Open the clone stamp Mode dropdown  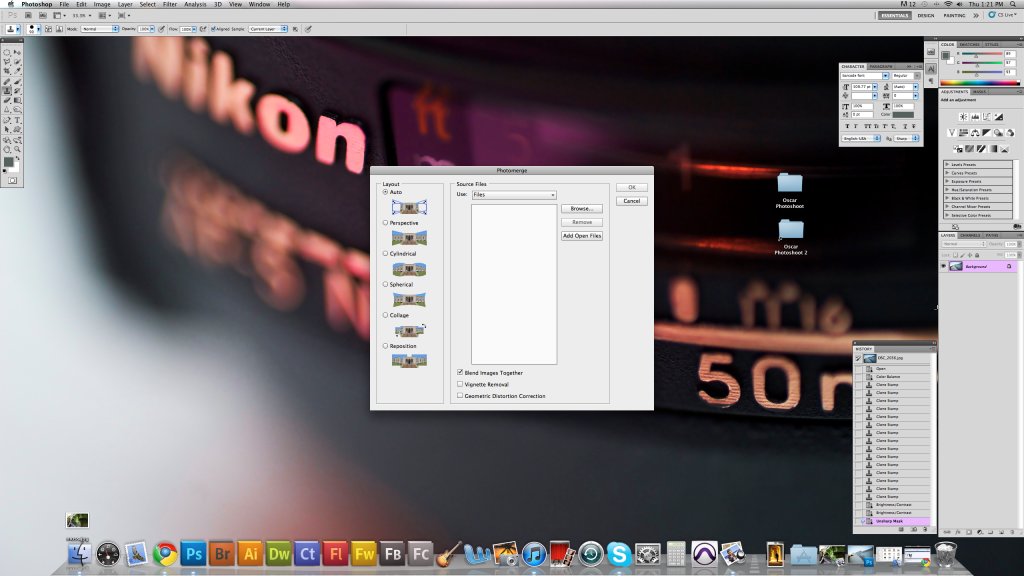pos(99,29)
